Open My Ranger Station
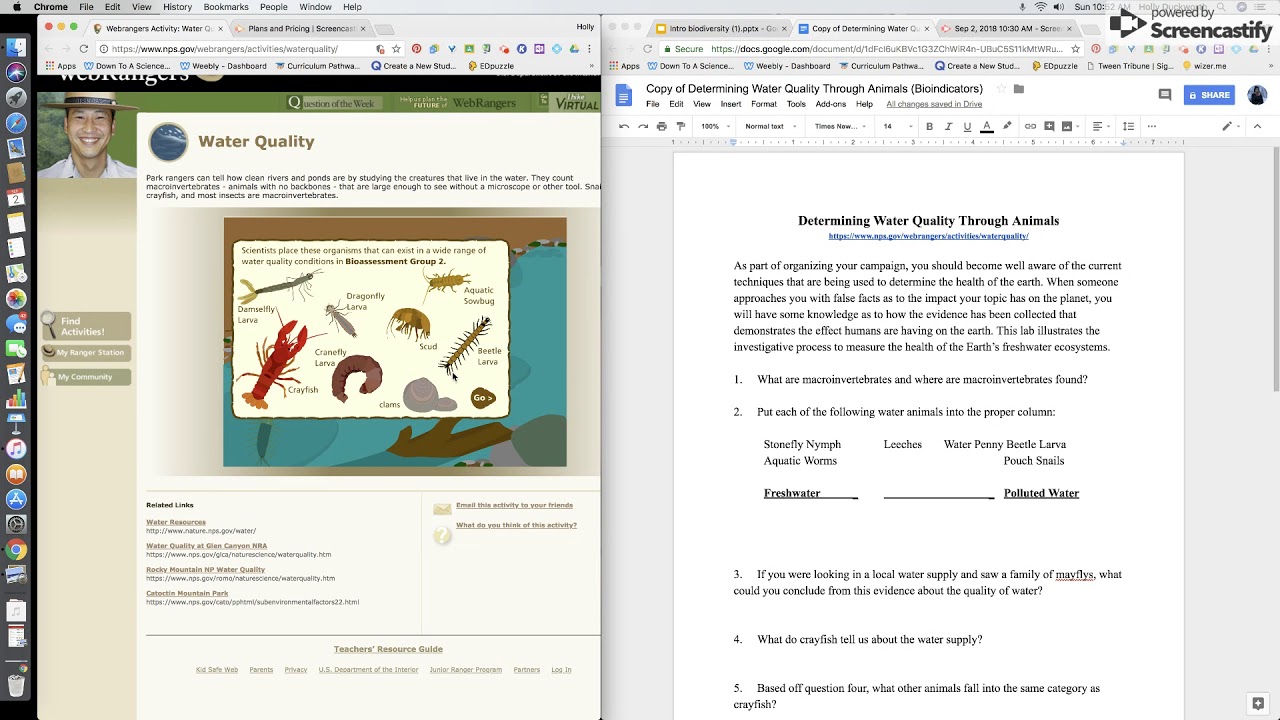Screen dimensions: 1280x720 (85, 353)
